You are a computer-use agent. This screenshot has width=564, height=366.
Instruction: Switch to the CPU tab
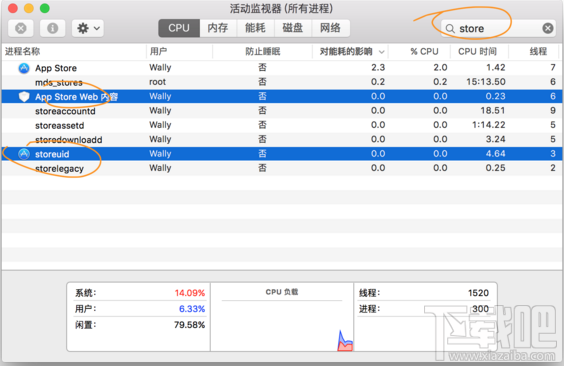click(x=179, y=28)
